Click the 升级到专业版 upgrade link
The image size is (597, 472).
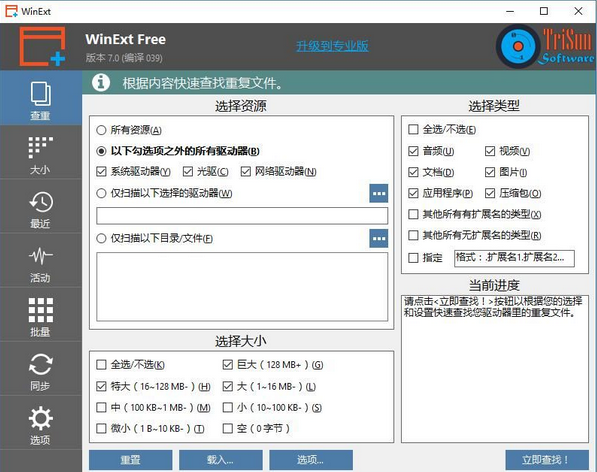pos(332,46)
